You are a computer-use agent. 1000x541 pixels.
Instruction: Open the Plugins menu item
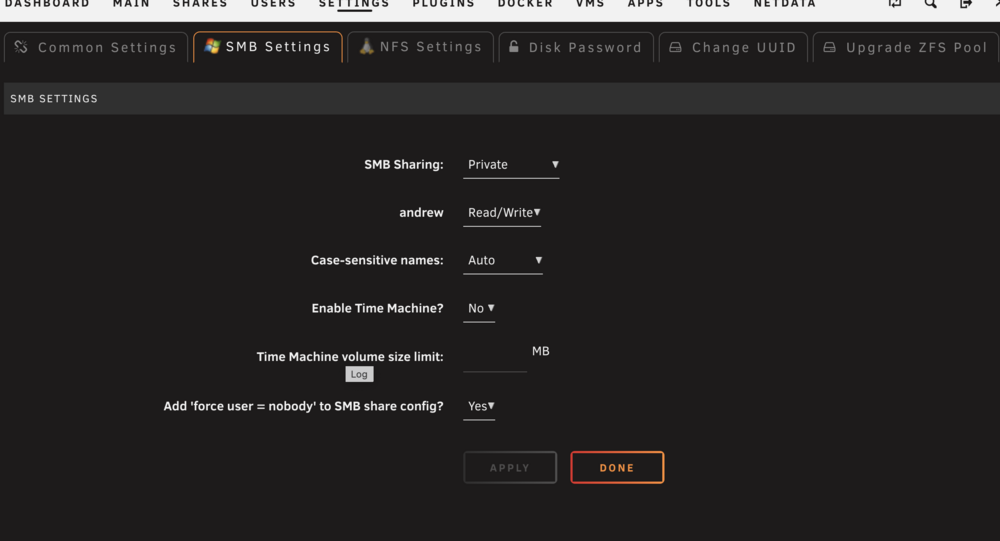coord(443,4)
